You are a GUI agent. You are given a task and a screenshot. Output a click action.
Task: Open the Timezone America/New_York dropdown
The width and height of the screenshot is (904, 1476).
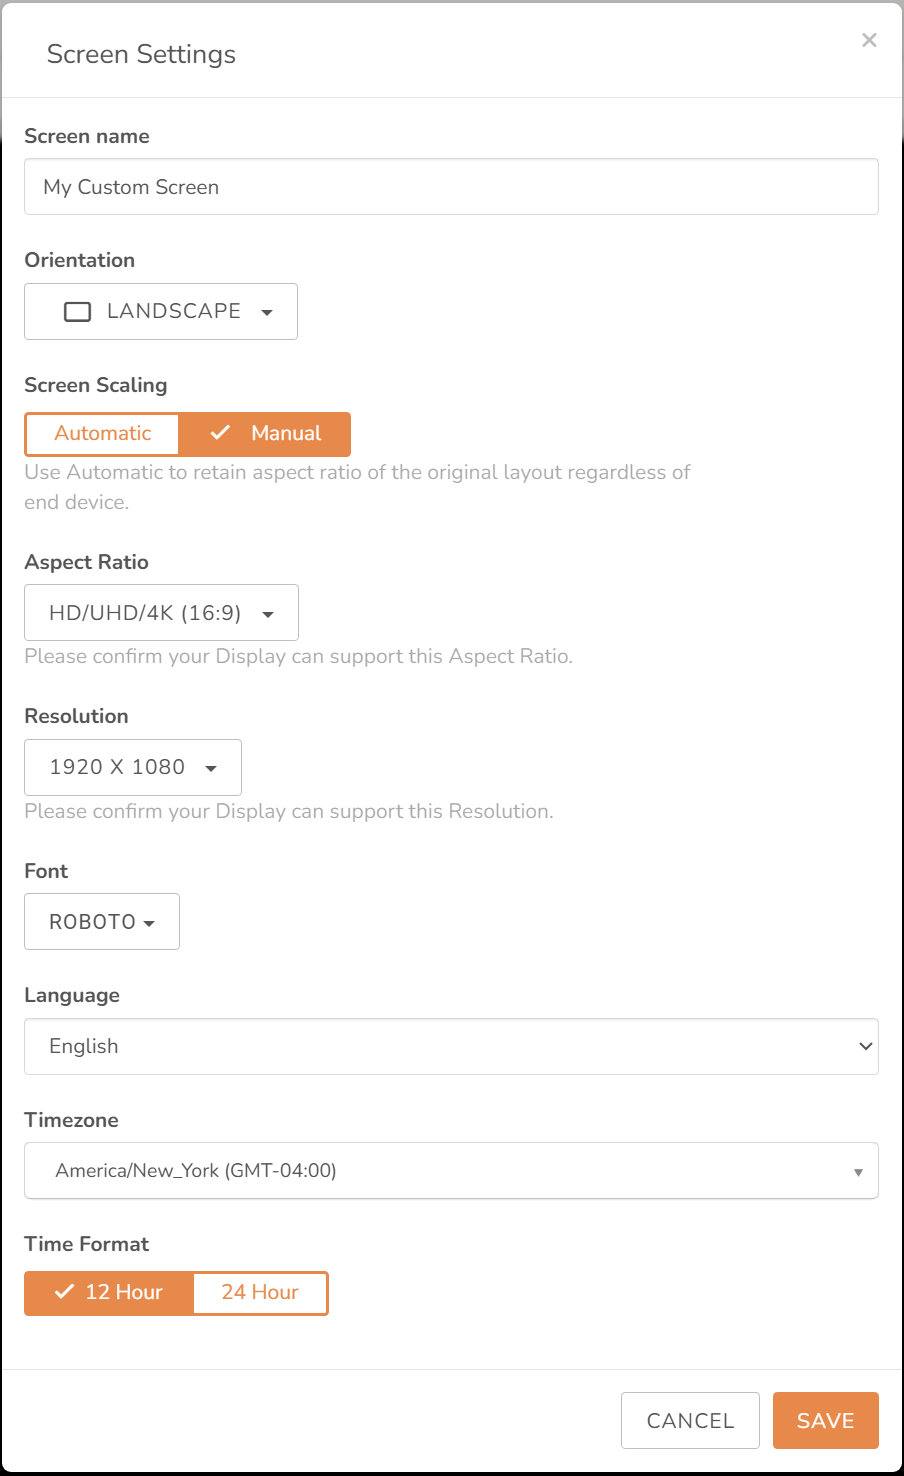coord(451,1170)
